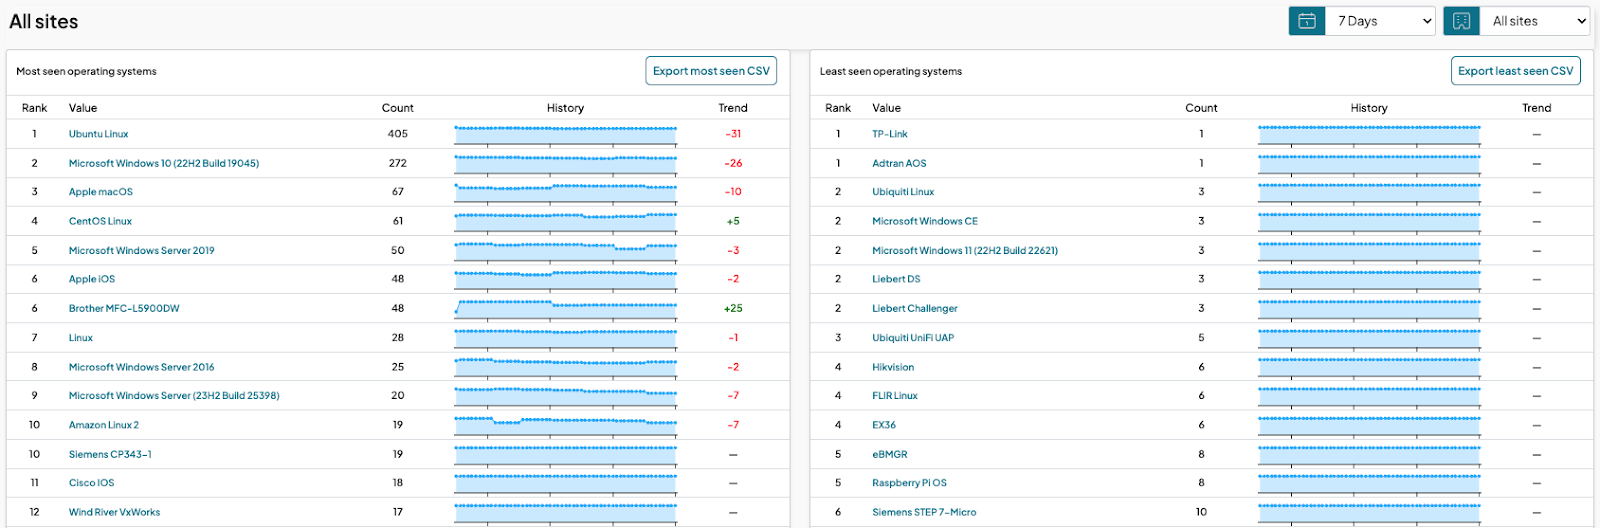Viewport: 1600px width, 528px height.
Task: Open Microsoft Windows 11 (22H2 Build 22621) link
Action: tap(965, 250)
